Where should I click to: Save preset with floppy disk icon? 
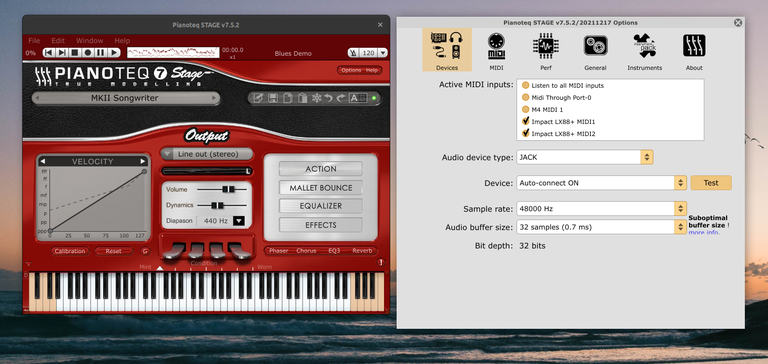click(273, 98)
